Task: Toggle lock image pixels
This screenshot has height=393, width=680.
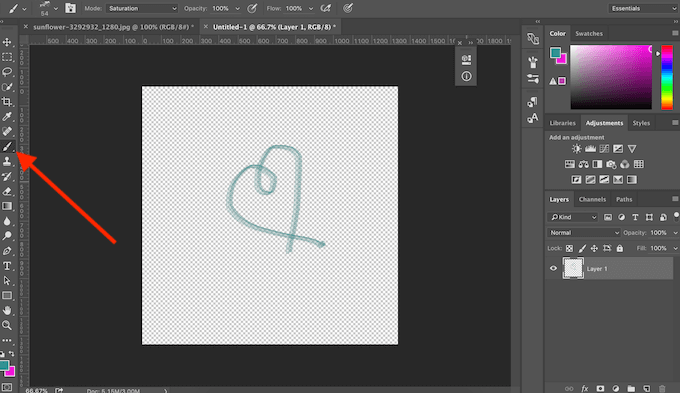Action: tap(582, 248)
